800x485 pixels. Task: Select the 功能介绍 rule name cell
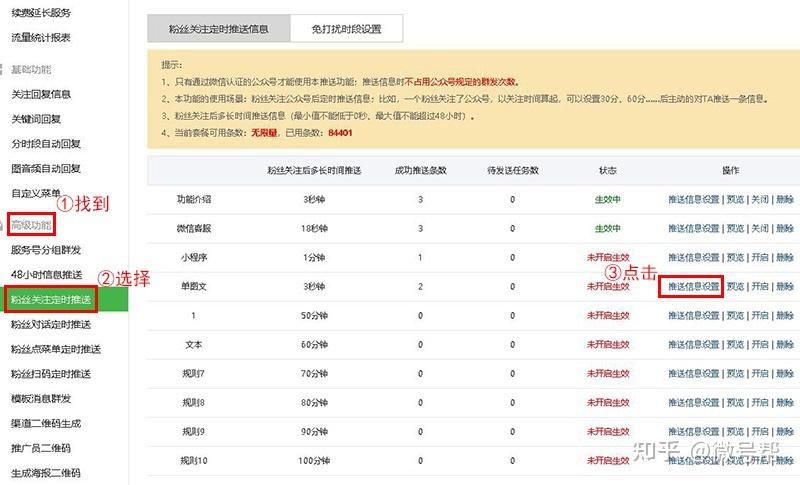click(x=194, y=199)
